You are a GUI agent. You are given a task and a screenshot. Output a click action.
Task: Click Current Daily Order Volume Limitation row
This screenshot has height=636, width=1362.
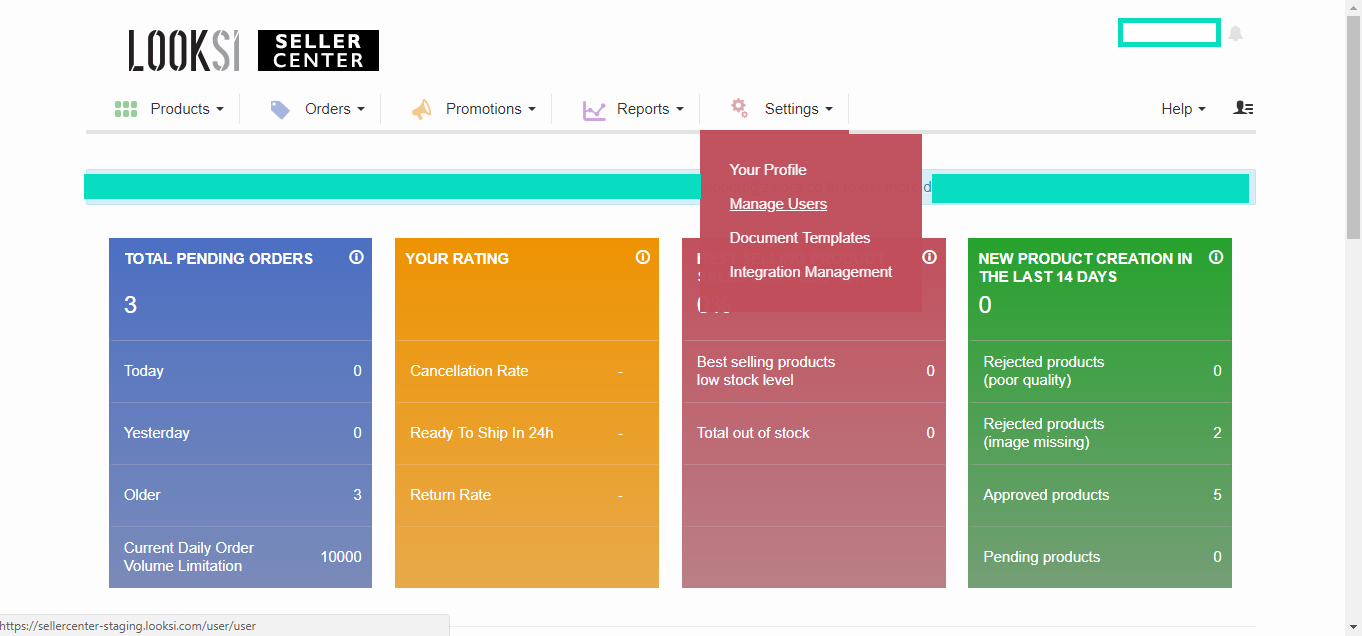coord(240,557)
